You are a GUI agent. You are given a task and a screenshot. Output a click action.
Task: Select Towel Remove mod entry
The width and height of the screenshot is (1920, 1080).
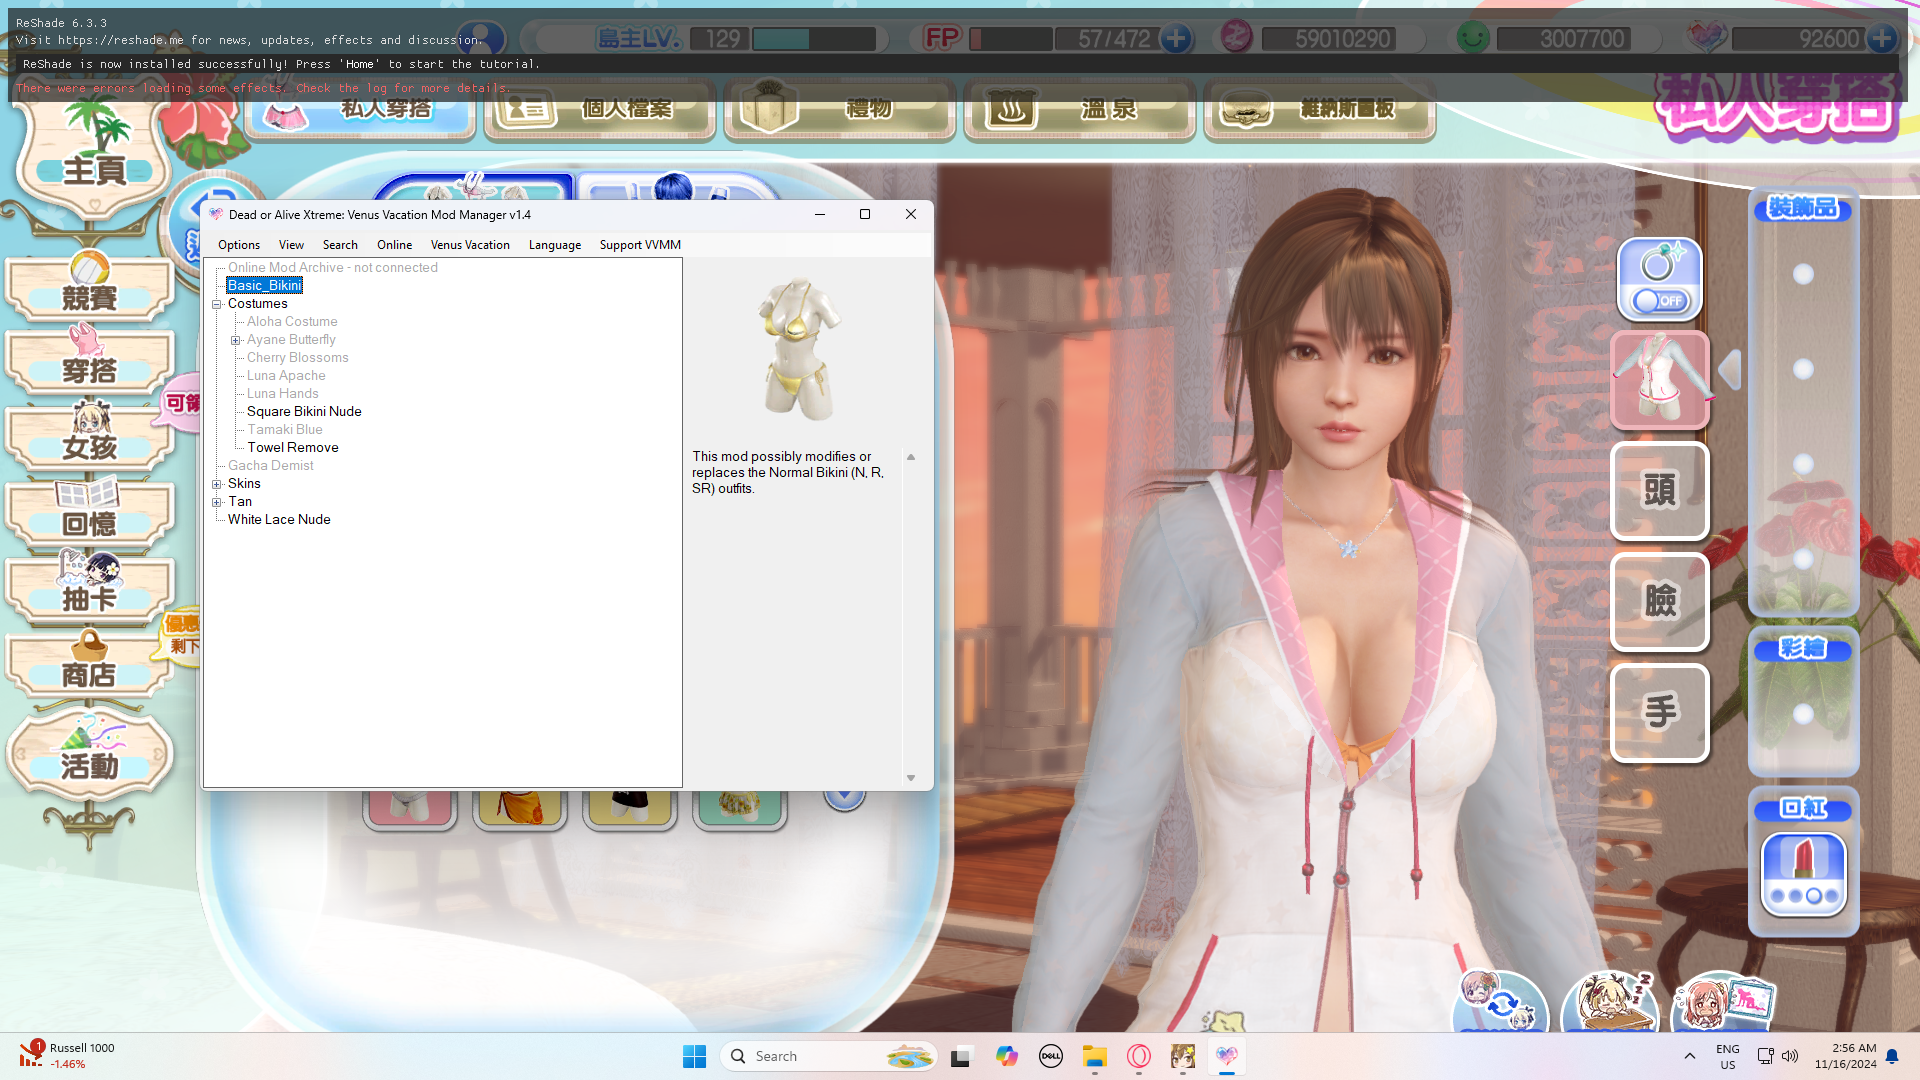[293, 448]
